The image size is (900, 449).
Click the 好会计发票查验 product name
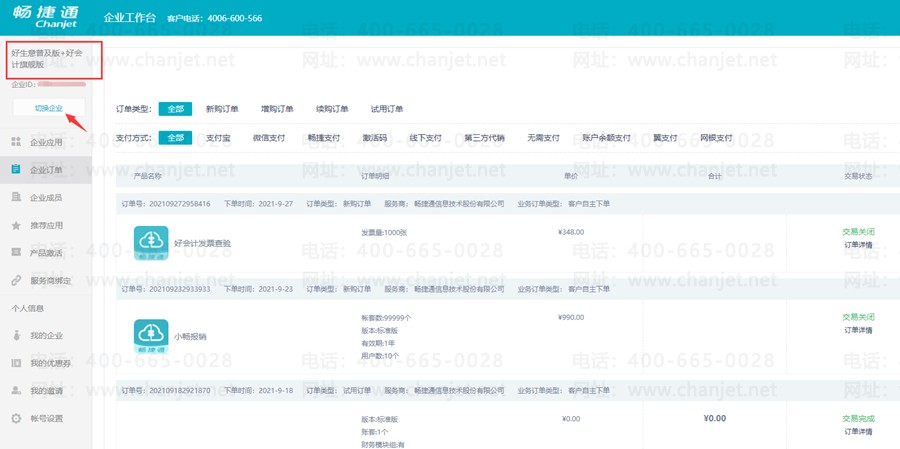[x=202, y=243]
